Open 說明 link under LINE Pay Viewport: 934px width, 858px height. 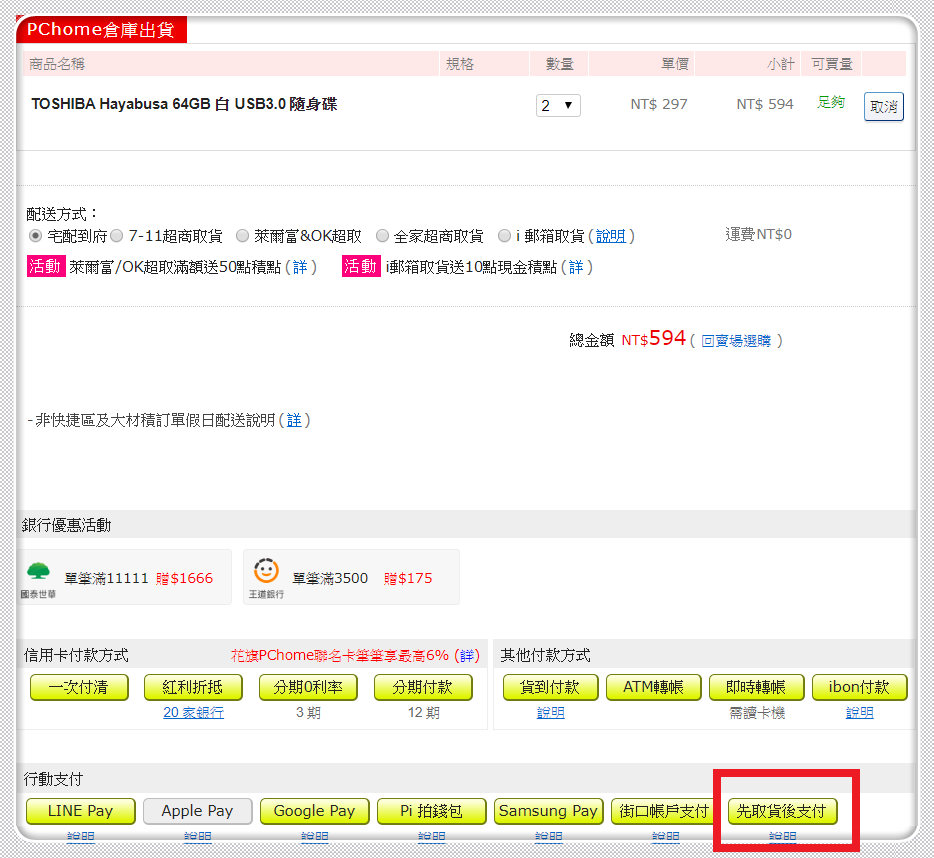(81, 836)
